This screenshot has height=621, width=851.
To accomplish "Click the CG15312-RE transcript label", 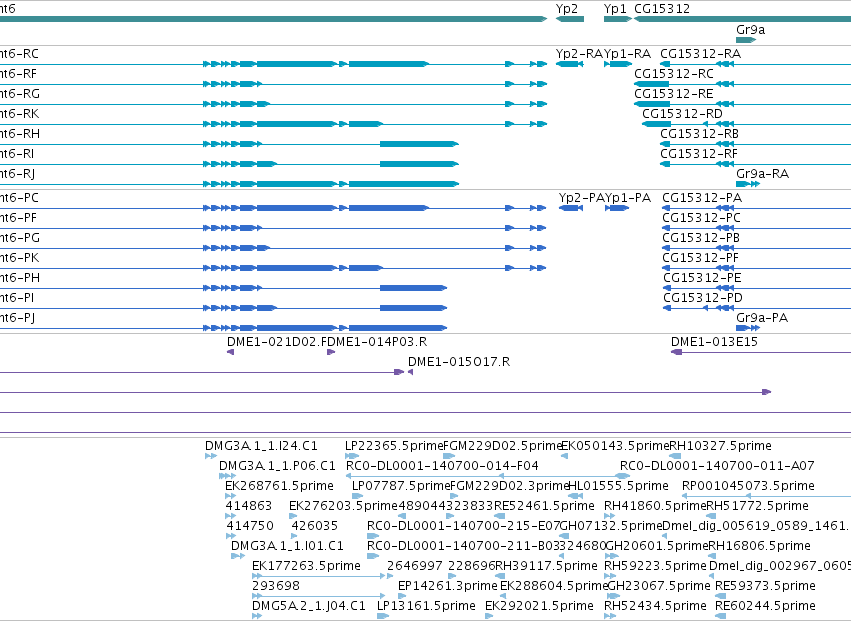I will pos(674,93).
